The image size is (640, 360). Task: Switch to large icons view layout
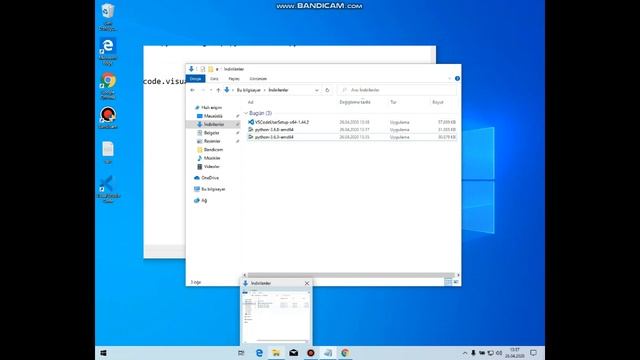(x=456, y=282)
